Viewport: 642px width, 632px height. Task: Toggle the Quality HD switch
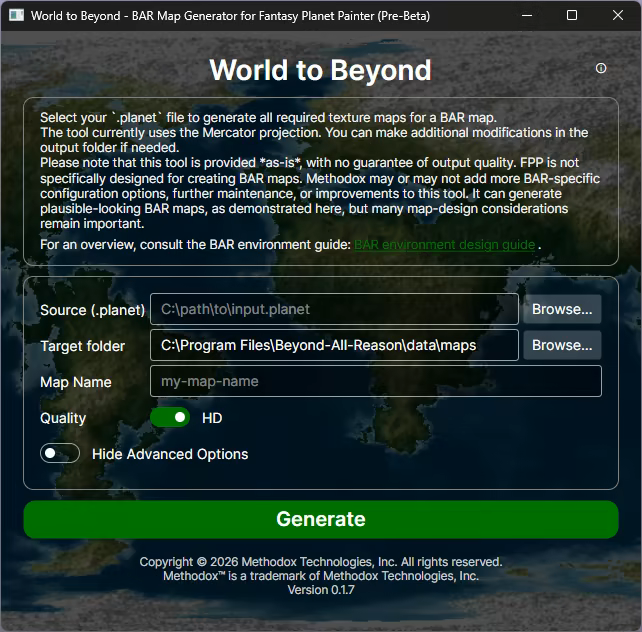(170, 418)
